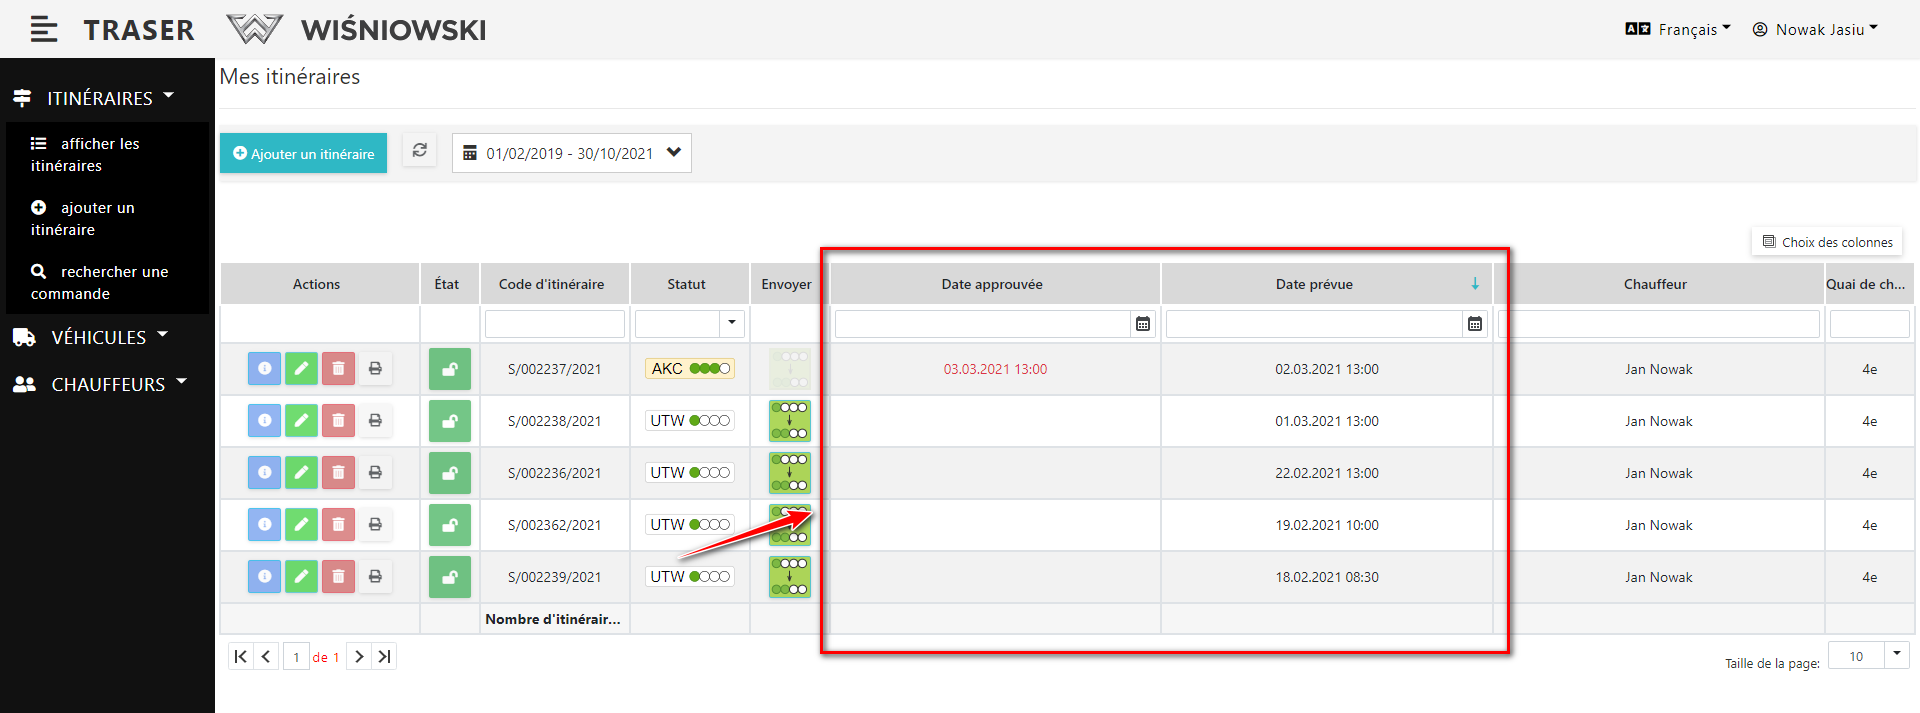Open calendar picker for Date approuvée filter

(x=1142, y=324)
